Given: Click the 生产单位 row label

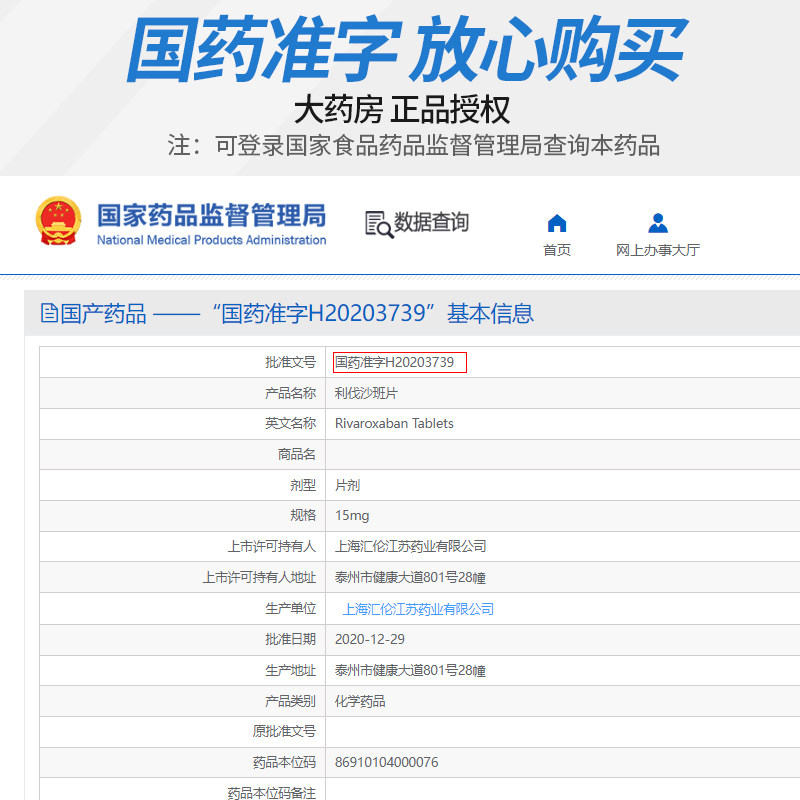Looking at the screenshot, I should [x=290, y=608].
